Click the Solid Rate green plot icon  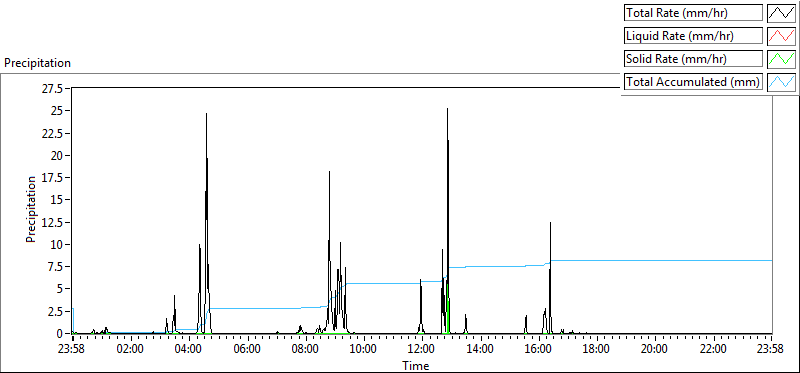[782, 59]
